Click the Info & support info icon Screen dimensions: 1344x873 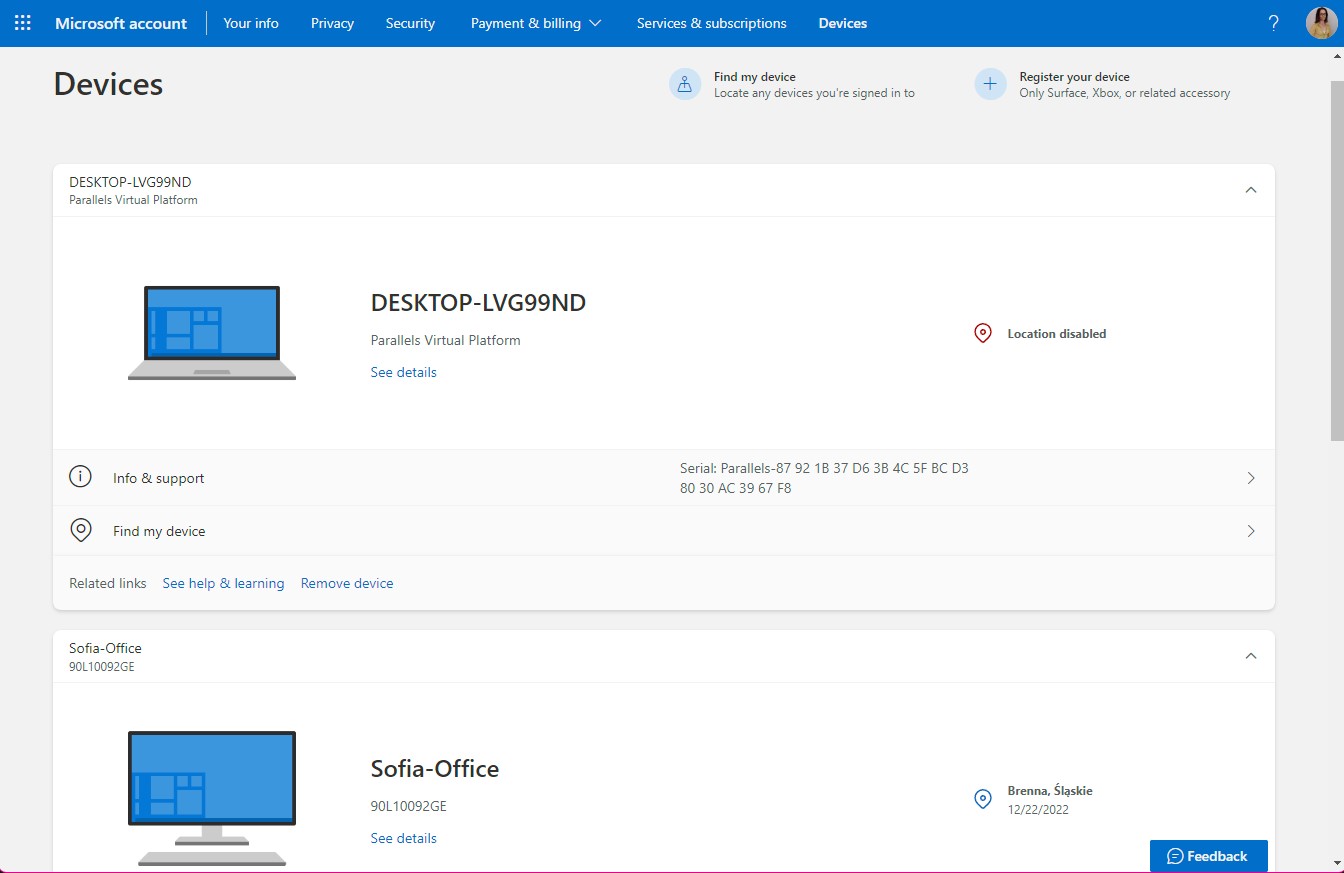coord(80,476)
